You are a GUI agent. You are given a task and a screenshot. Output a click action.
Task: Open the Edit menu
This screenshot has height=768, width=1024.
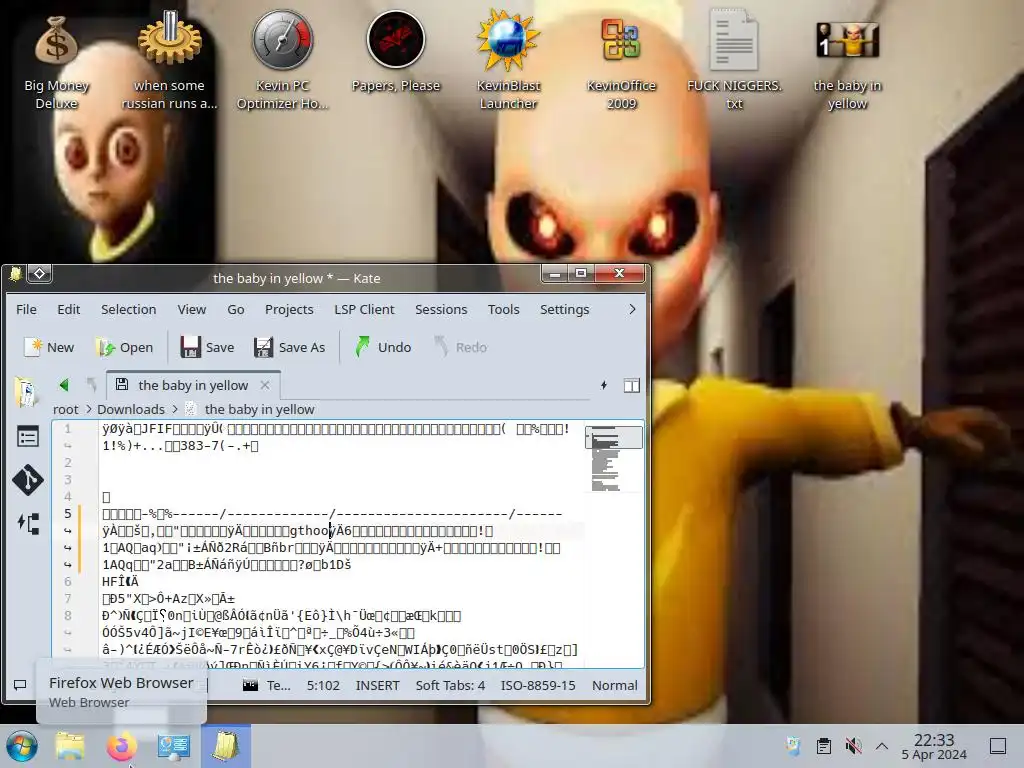[69, 309]
